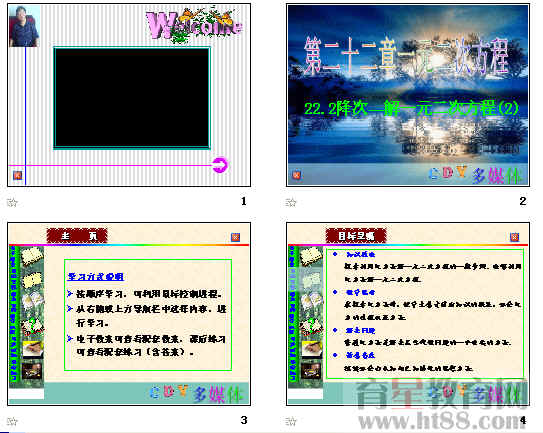Click the animation star under slide 4
Viewport: 543px width, 433px height.
(291, 422)
